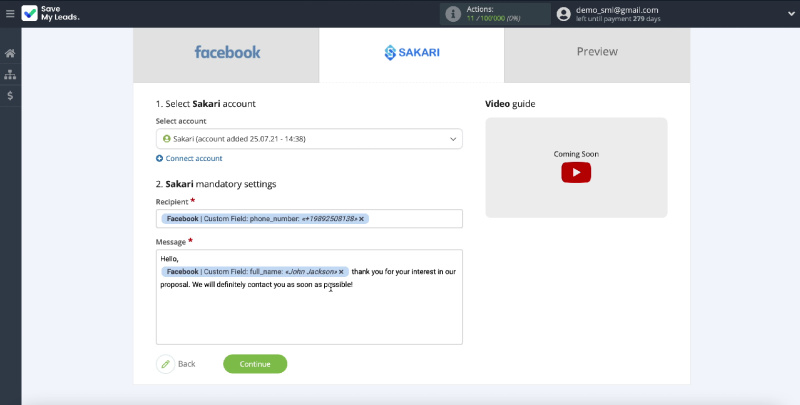Remove the phone_number tag from Recipient
This screenshot has width=800, height=405.
tap(362, 219)
